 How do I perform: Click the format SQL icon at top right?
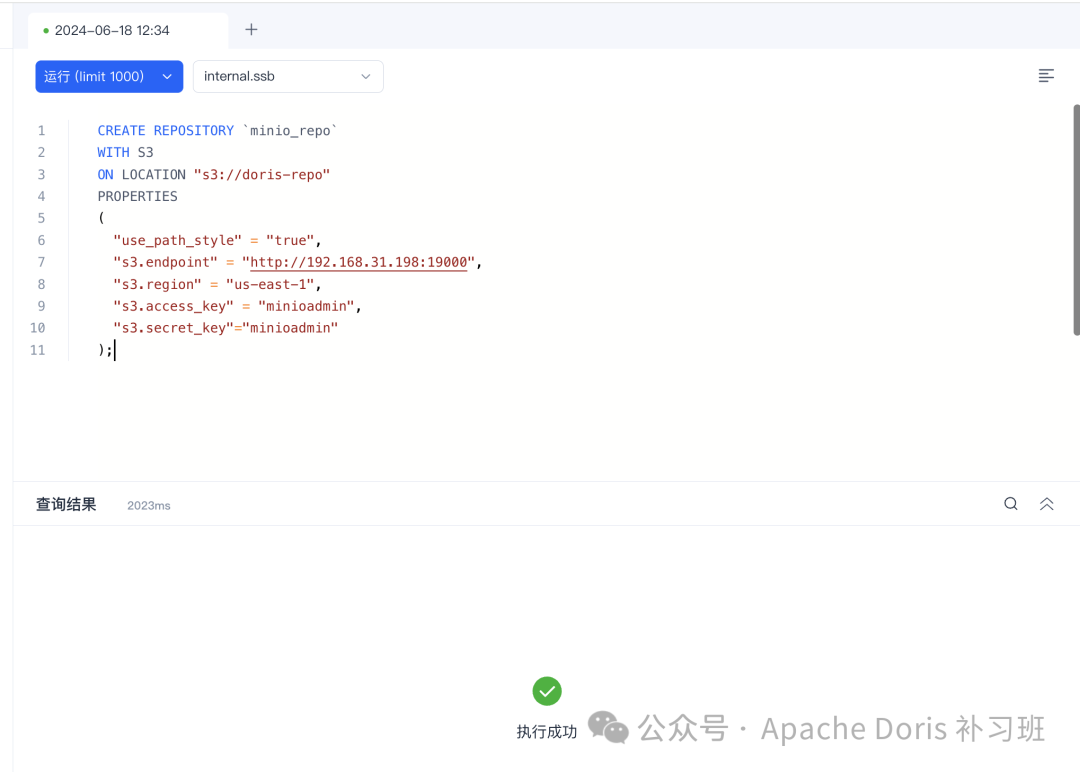[1046, 76]
